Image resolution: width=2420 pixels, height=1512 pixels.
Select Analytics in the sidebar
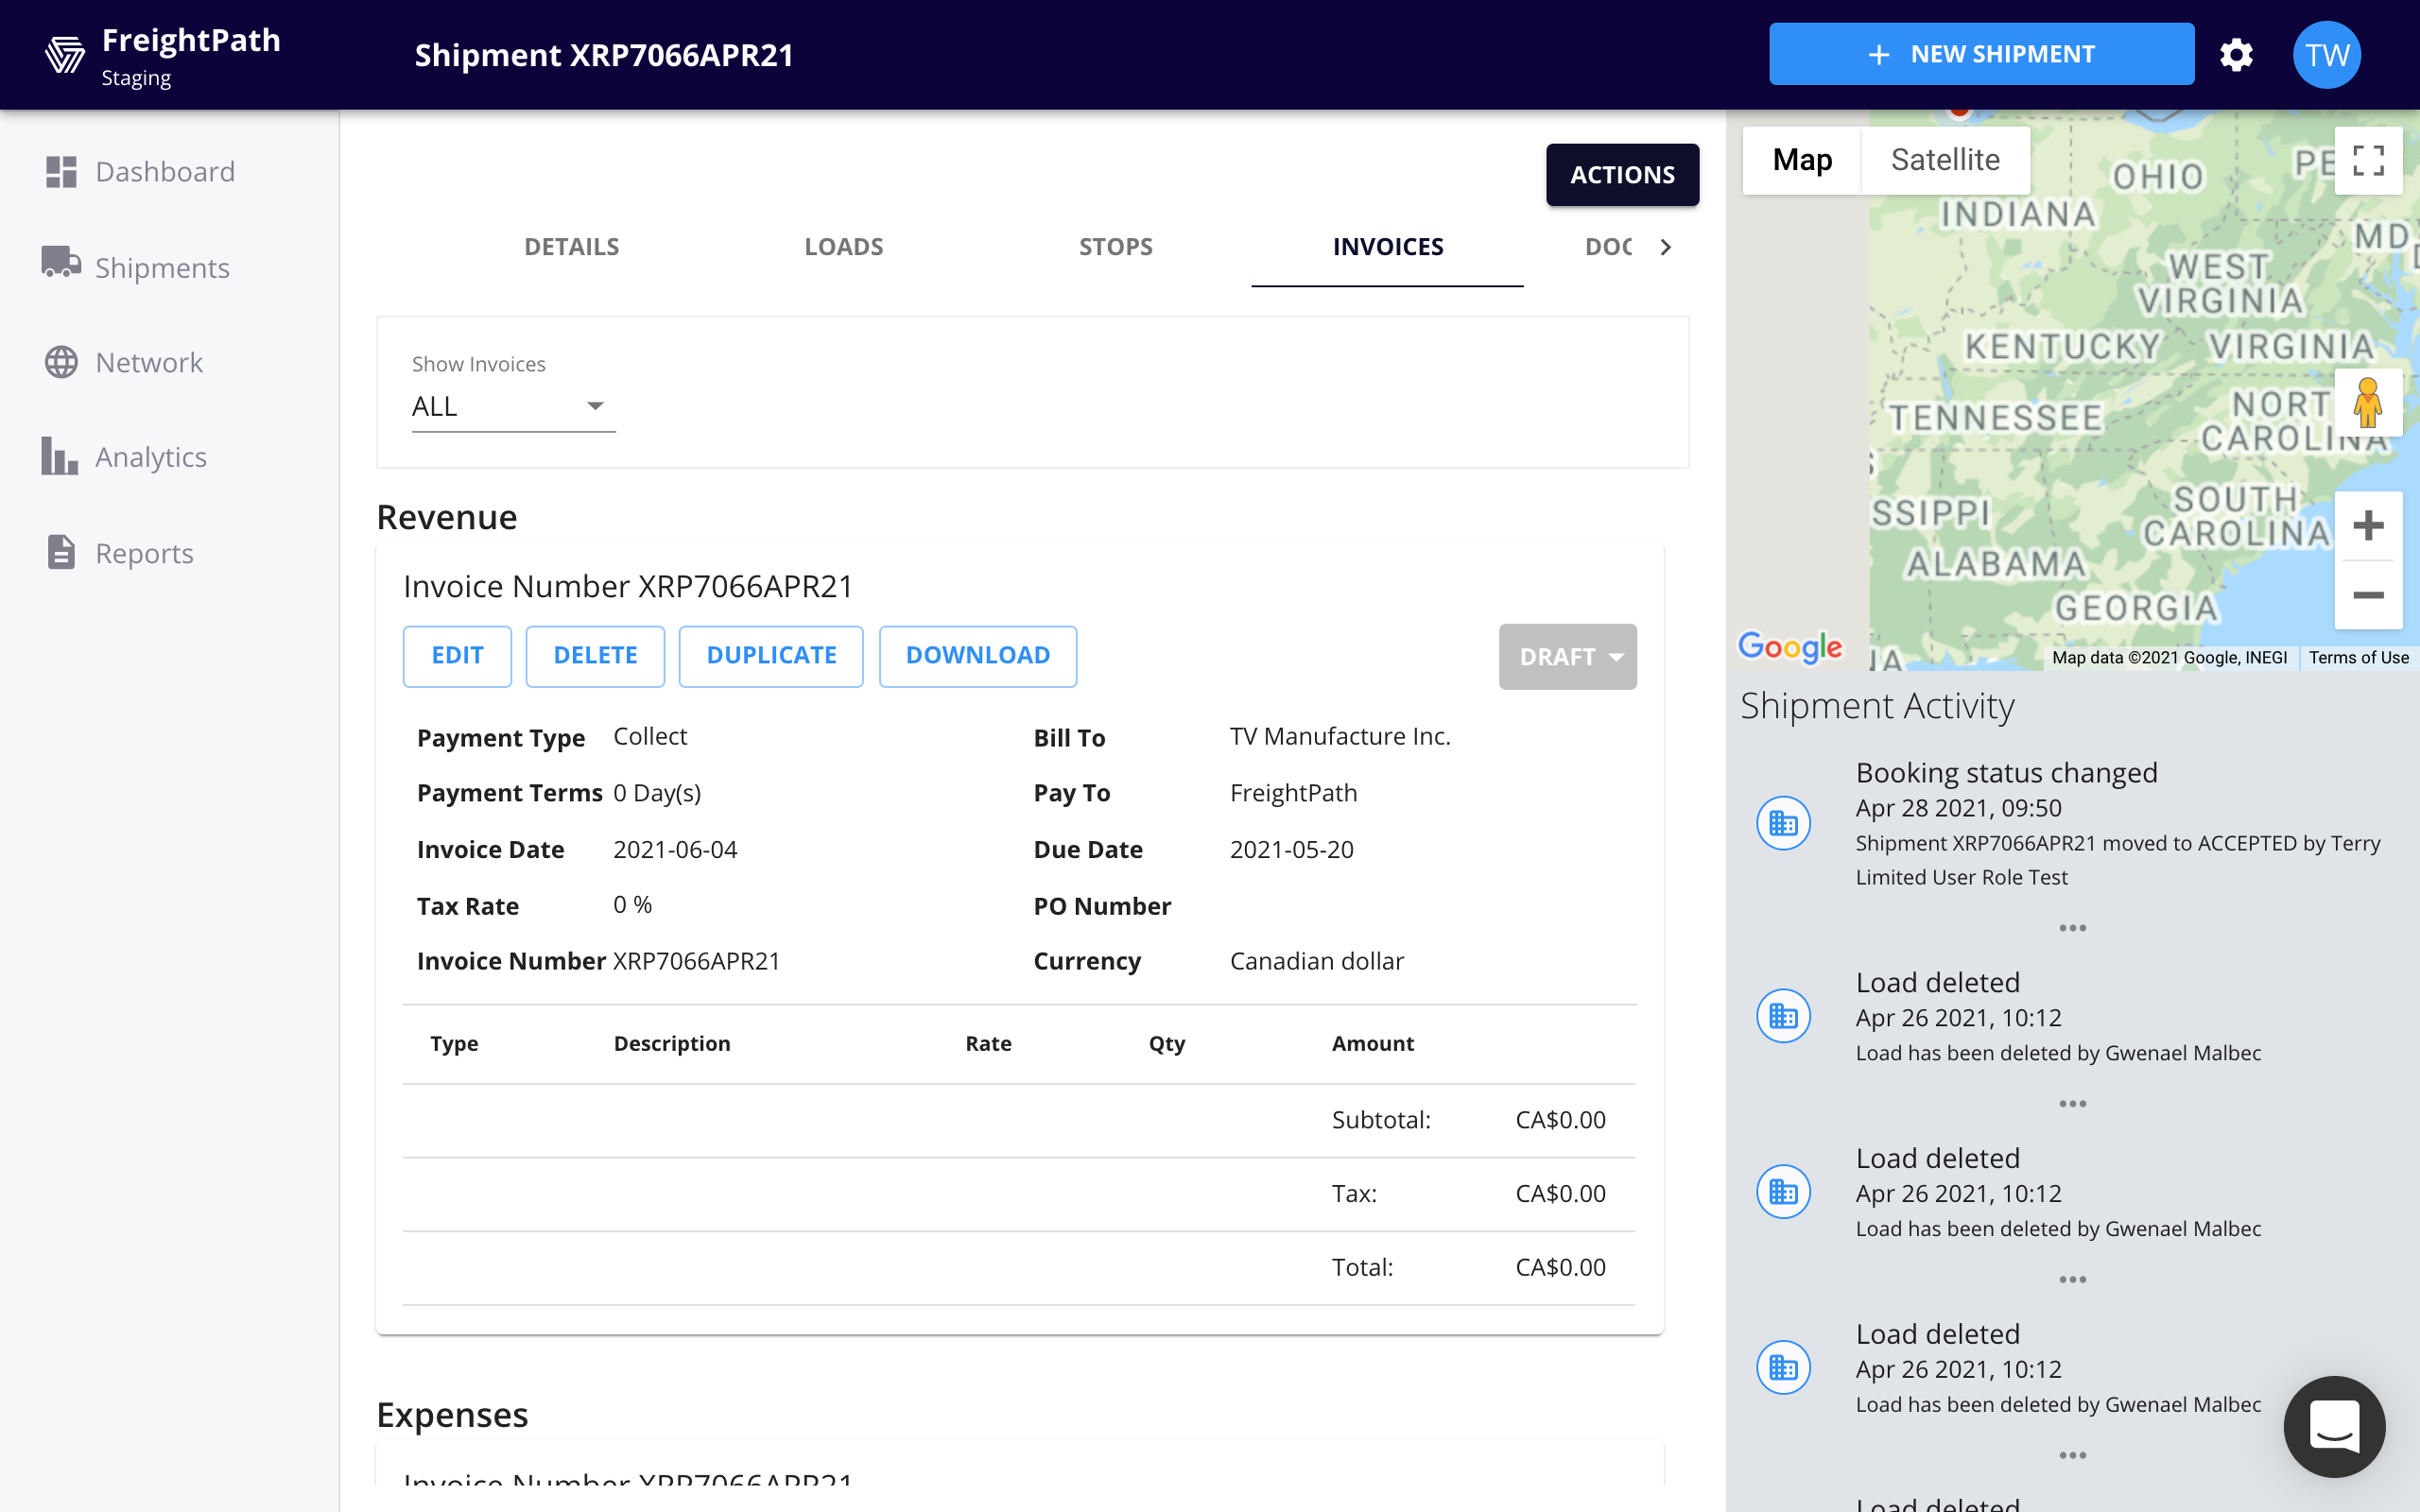click(x=151, y=457)
